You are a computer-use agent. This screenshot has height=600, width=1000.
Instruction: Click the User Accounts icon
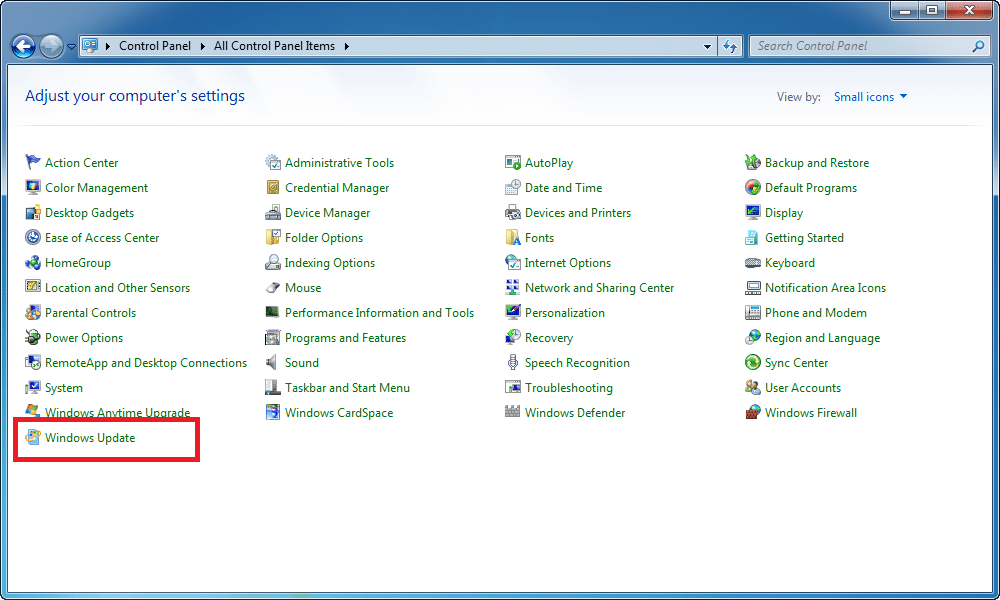[x=753, y=388]
